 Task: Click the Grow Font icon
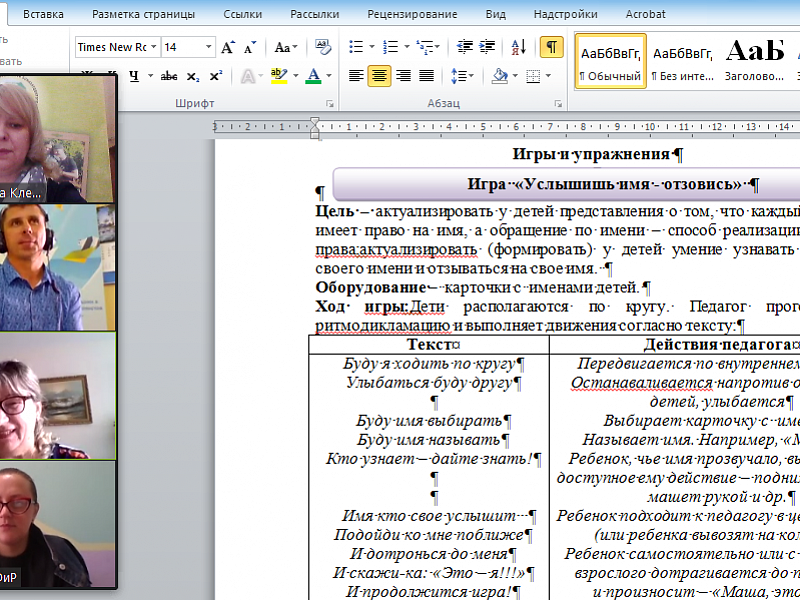(228, 47)
